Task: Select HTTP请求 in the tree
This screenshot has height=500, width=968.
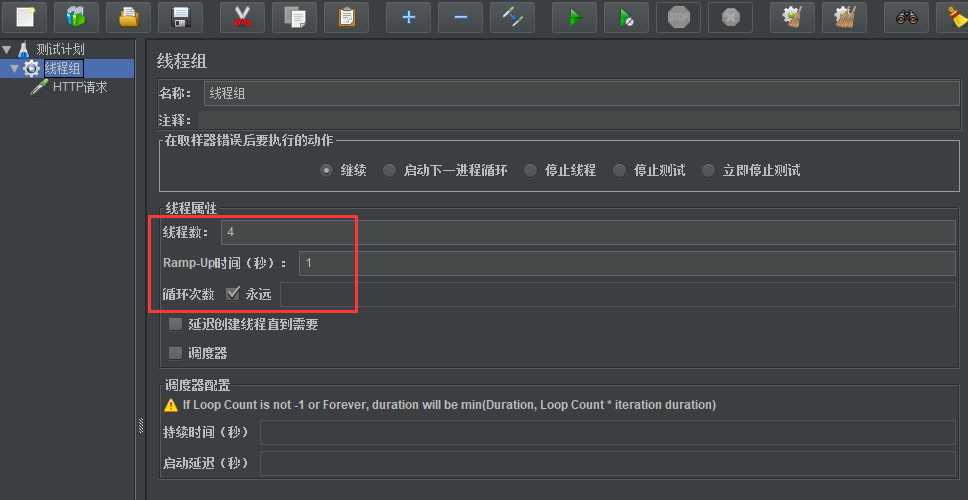Action: tap(79, 87)
